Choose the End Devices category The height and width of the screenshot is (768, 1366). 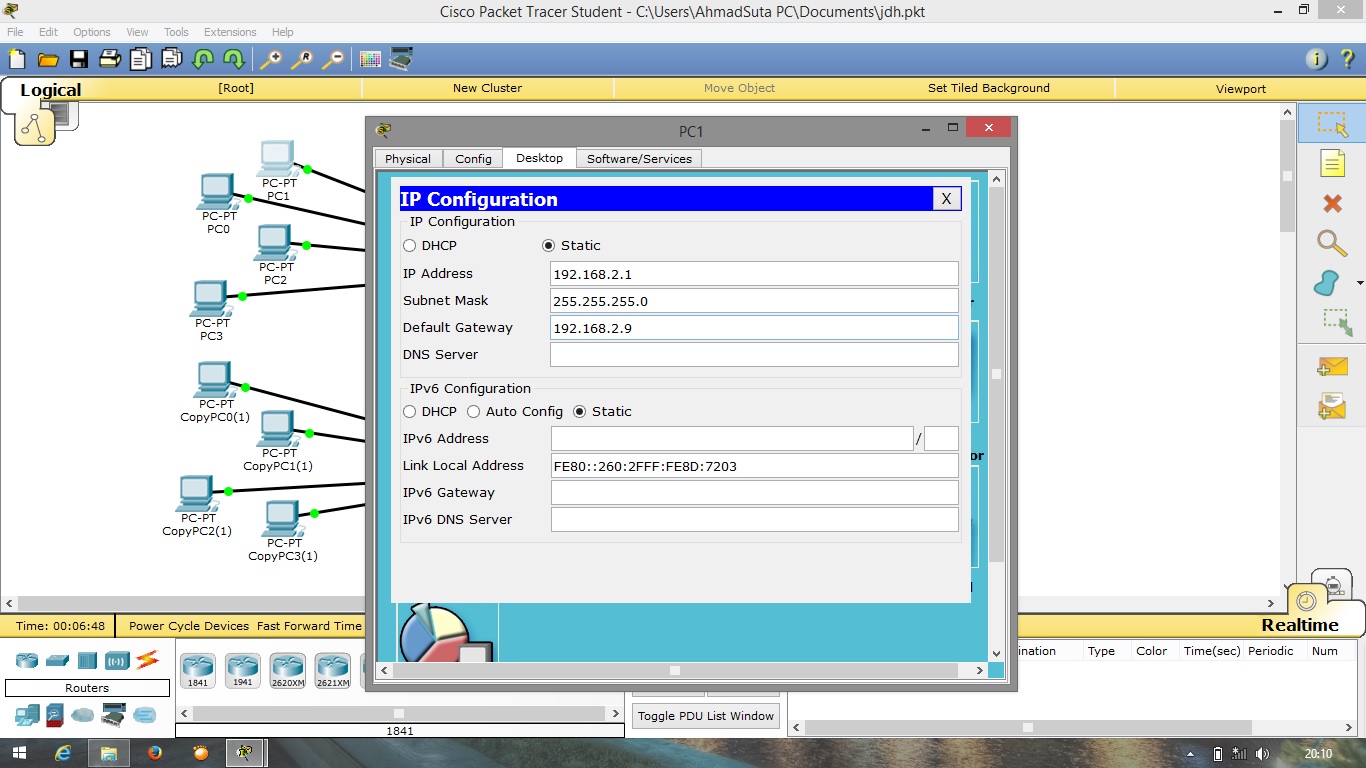tap(27, 715)
